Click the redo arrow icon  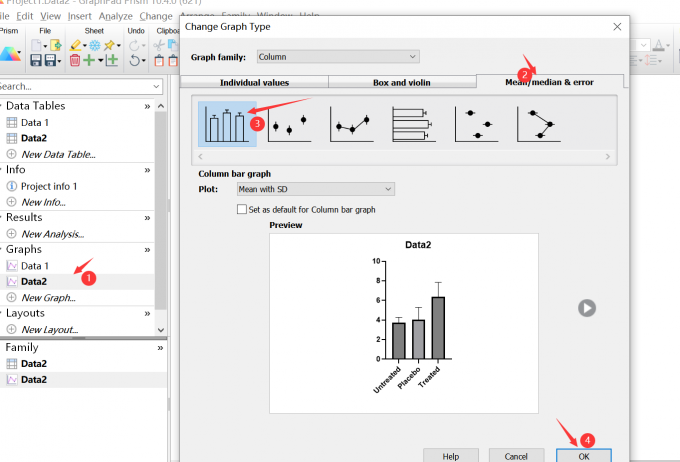point(134,45)
